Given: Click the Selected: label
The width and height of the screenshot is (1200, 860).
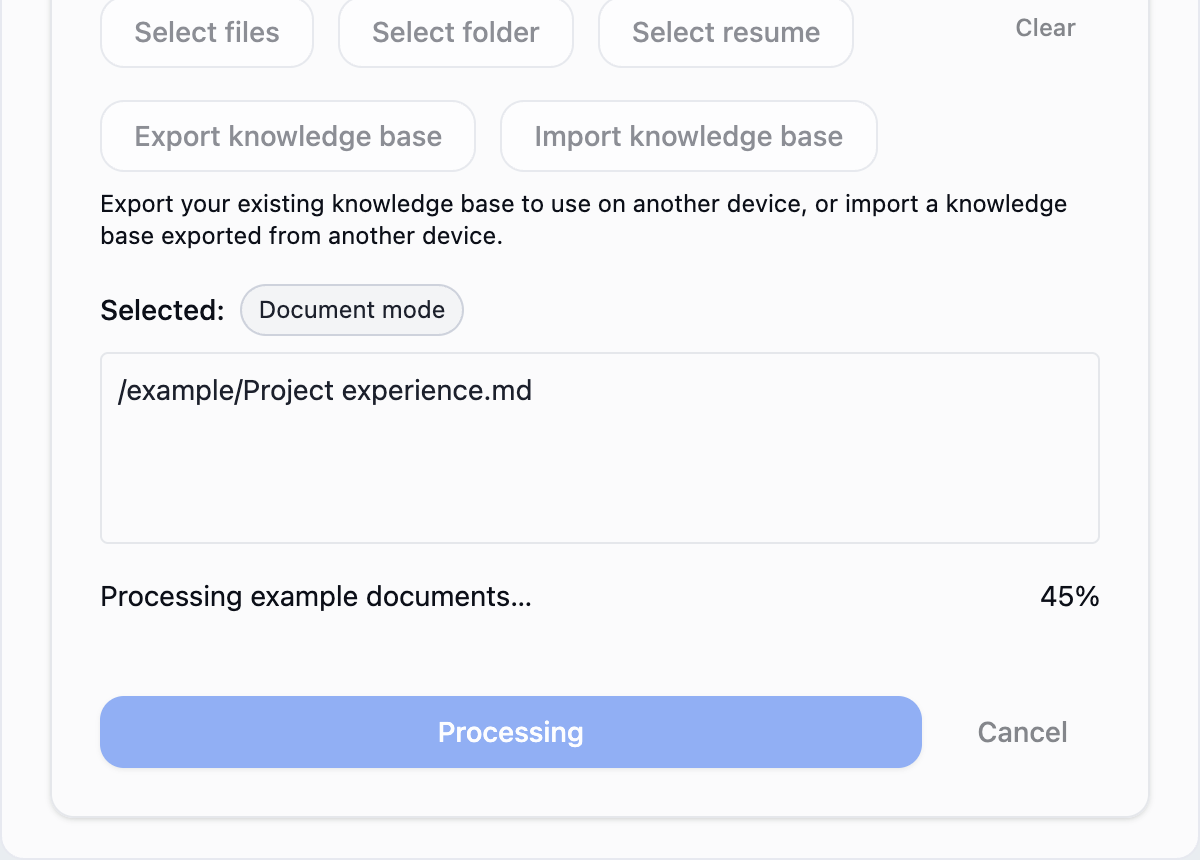Looking at the screenshot, I should point(163,310).
